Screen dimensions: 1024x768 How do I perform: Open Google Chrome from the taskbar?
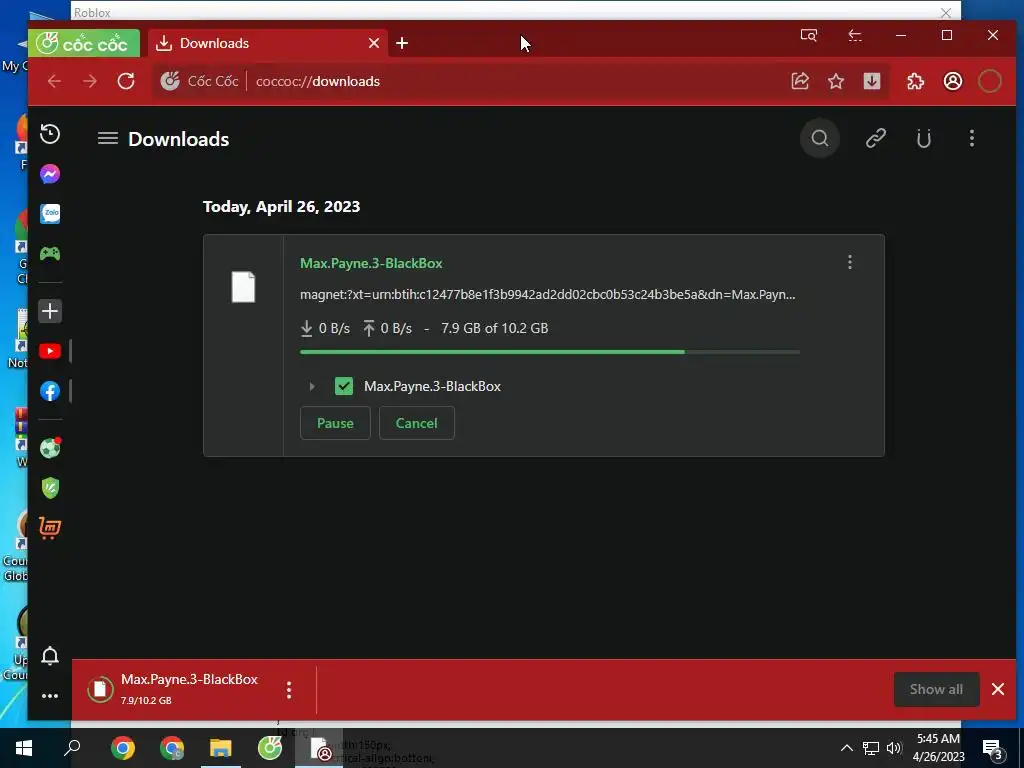tap(123, 748)
